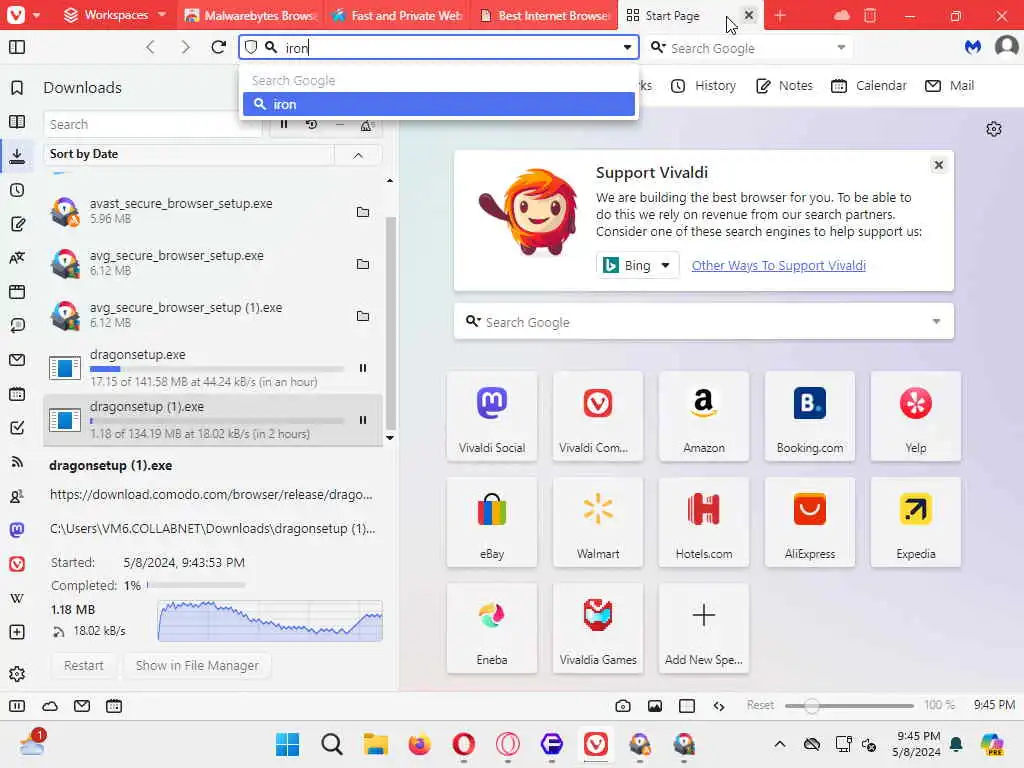Open the Mail start page tab

tap(950, 86)
